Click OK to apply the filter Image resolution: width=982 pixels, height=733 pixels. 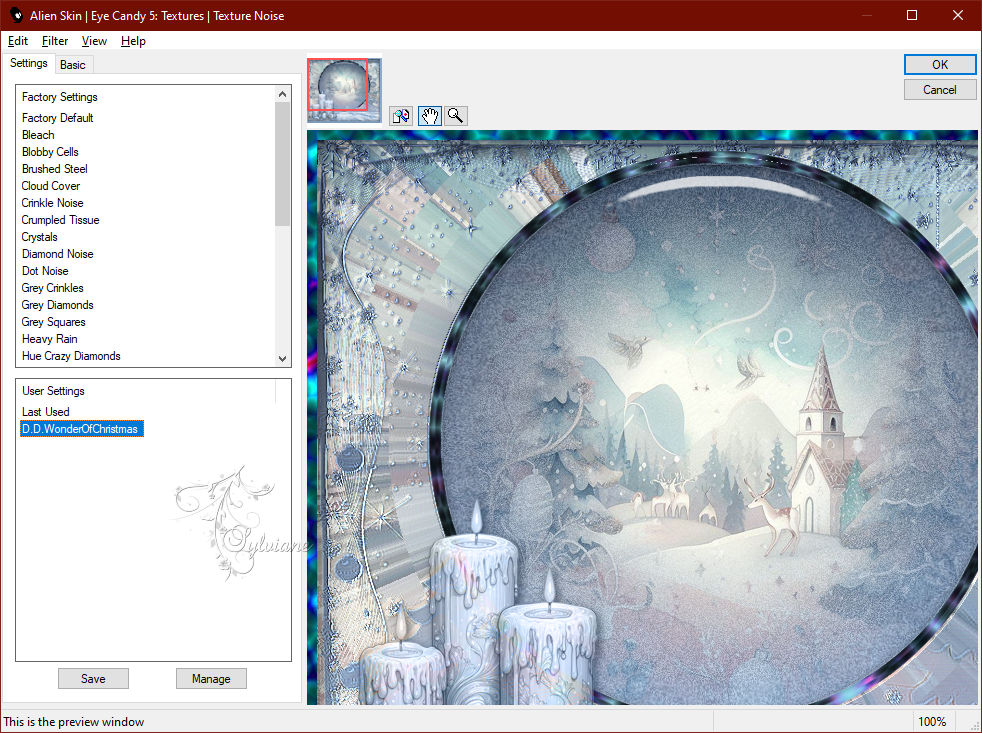coord(939,65)
